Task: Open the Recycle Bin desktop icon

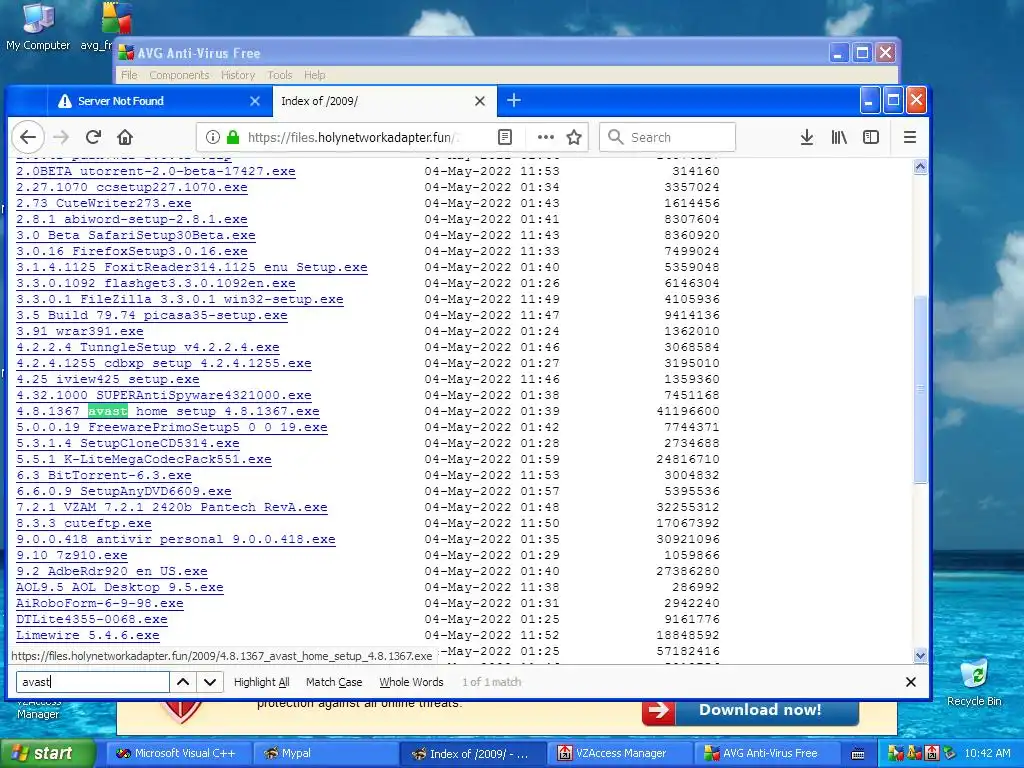Action: (974, 682)
